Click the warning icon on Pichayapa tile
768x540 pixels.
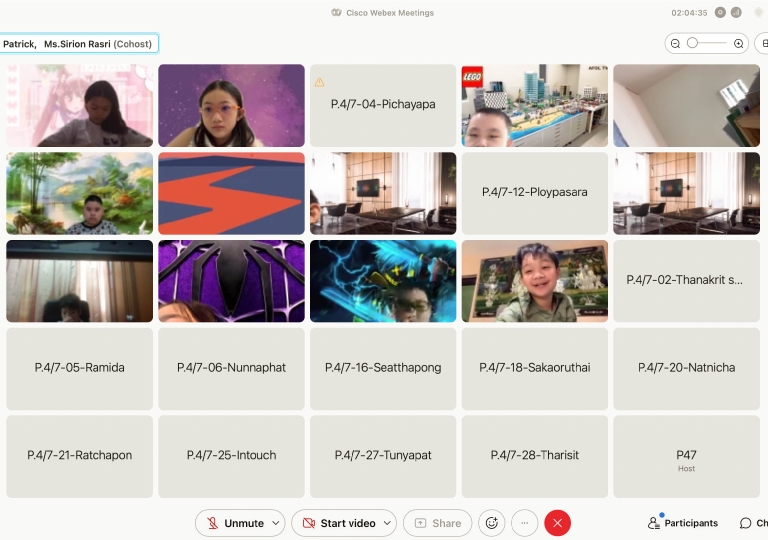coord(319,82)
